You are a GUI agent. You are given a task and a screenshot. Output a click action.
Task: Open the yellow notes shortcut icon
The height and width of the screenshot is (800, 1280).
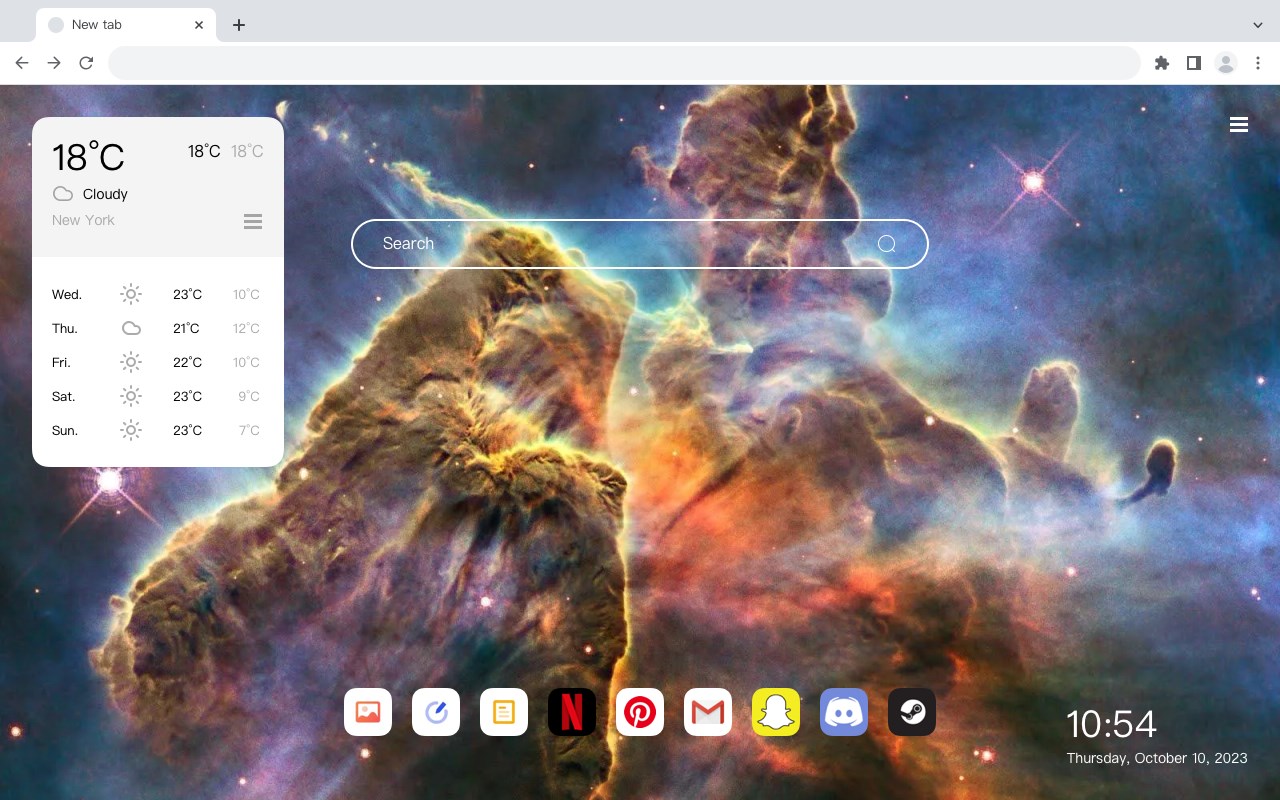click(504, 712)
